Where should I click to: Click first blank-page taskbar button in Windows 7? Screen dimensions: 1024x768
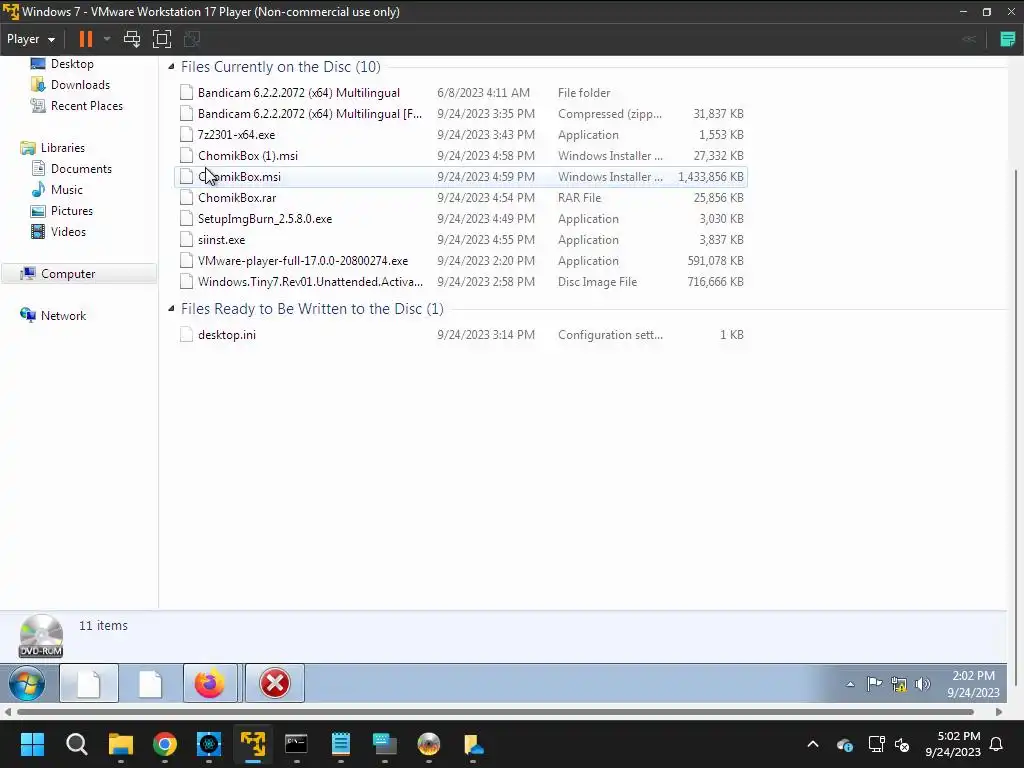click(x=89, y=684)
